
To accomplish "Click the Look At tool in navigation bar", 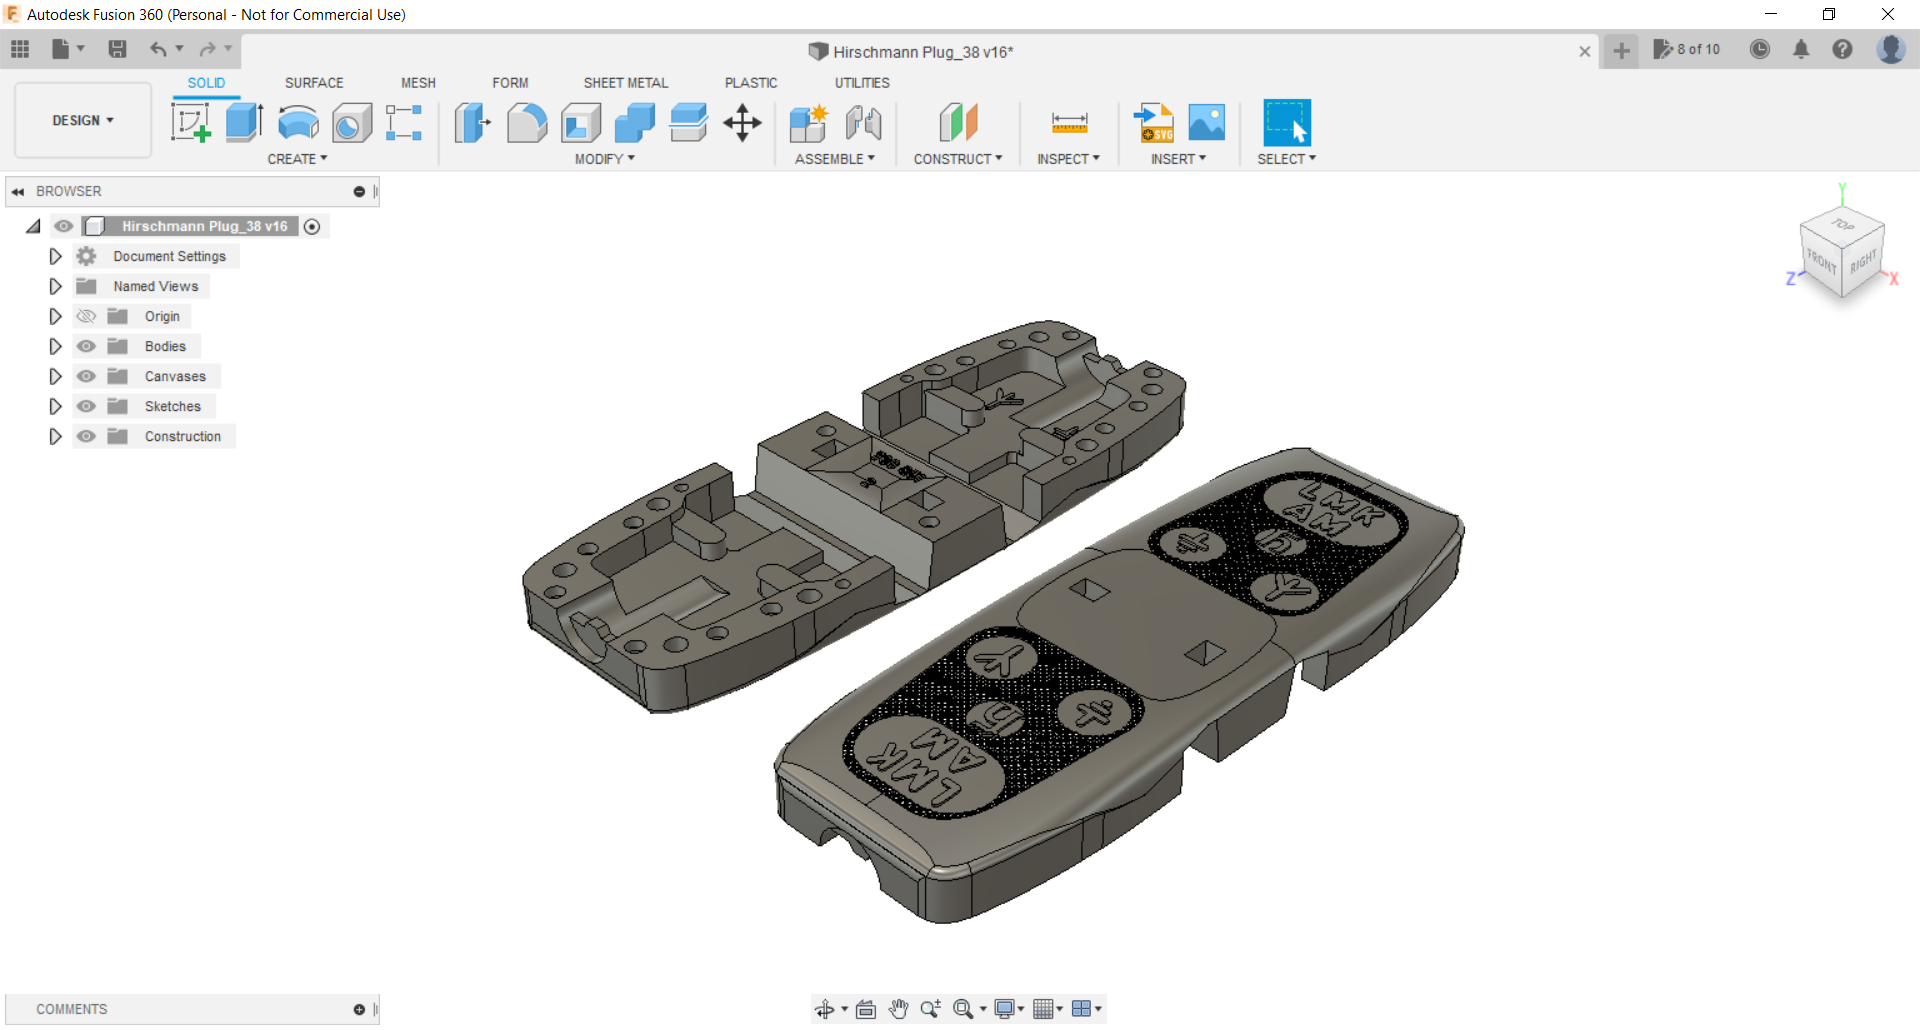I will point(866,1009).
